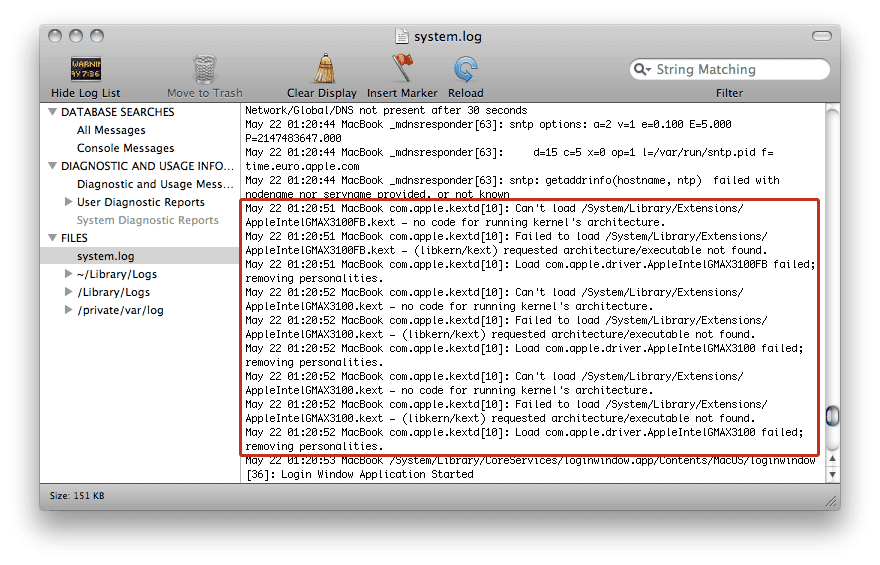
Task: Insert a marker with the flag icon
Action: [402, 68]
